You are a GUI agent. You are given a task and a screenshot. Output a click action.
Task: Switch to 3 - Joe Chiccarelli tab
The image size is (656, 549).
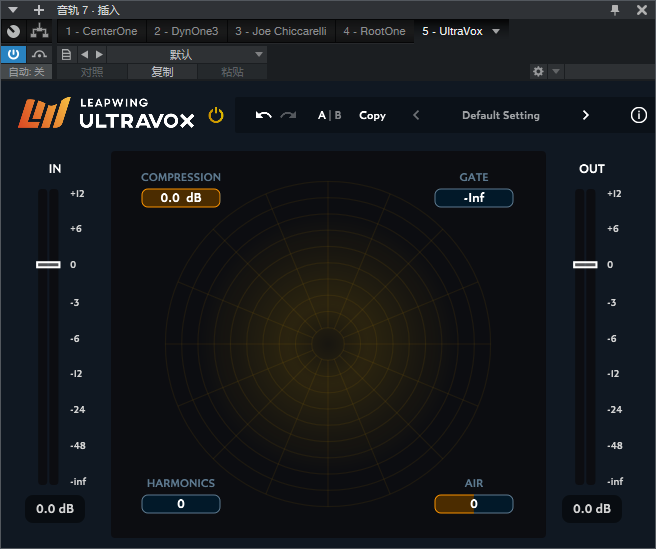(x=281, y=31)
